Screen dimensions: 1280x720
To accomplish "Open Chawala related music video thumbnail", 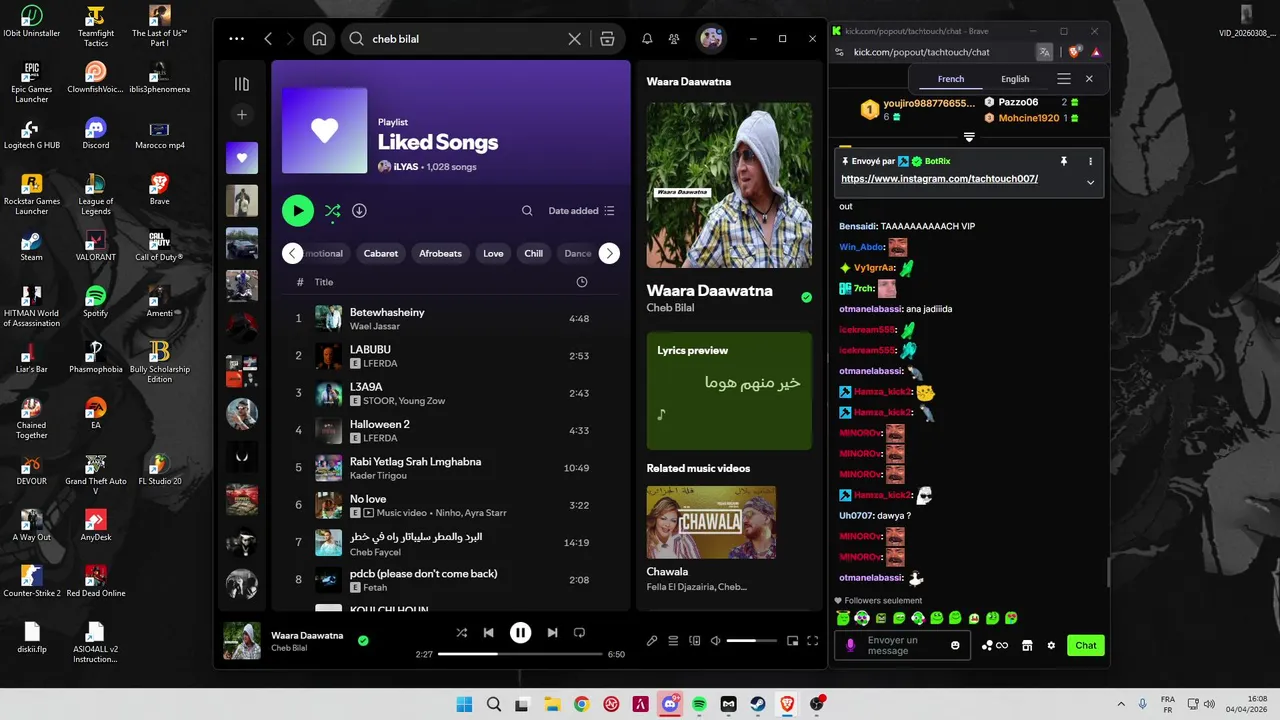I will click(x=711, y=522).
